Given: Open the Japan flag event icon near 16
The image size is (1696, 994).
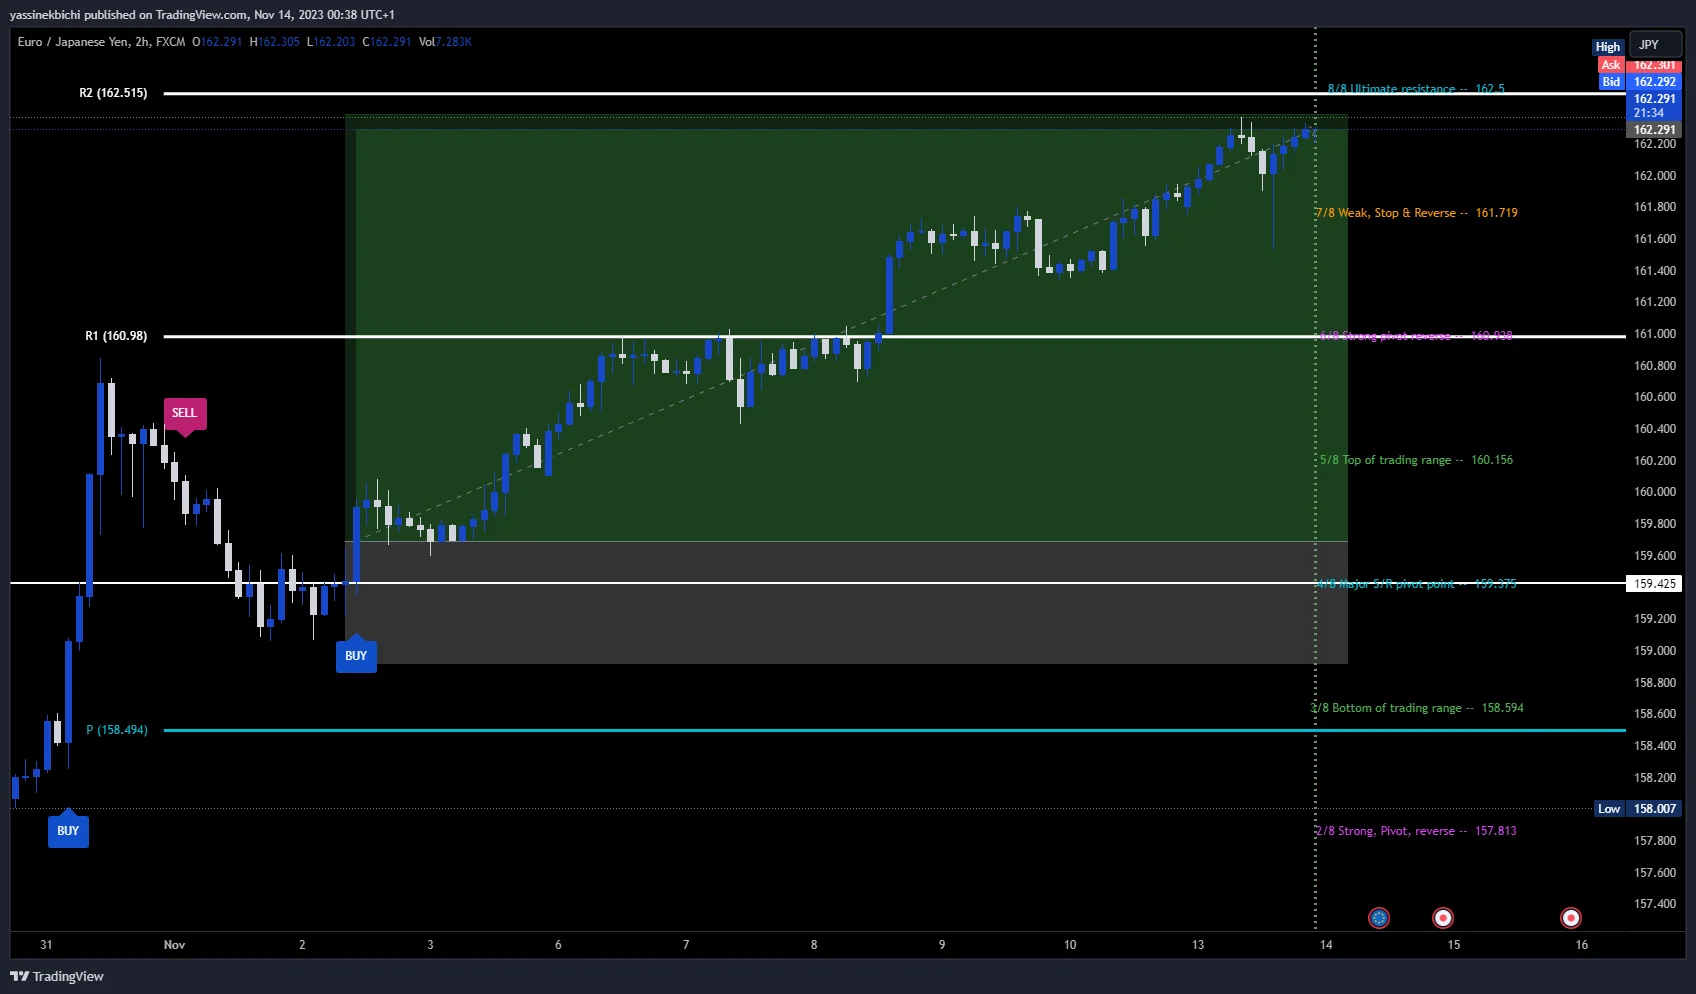Looking at the screenshot, I should 1570,917.
